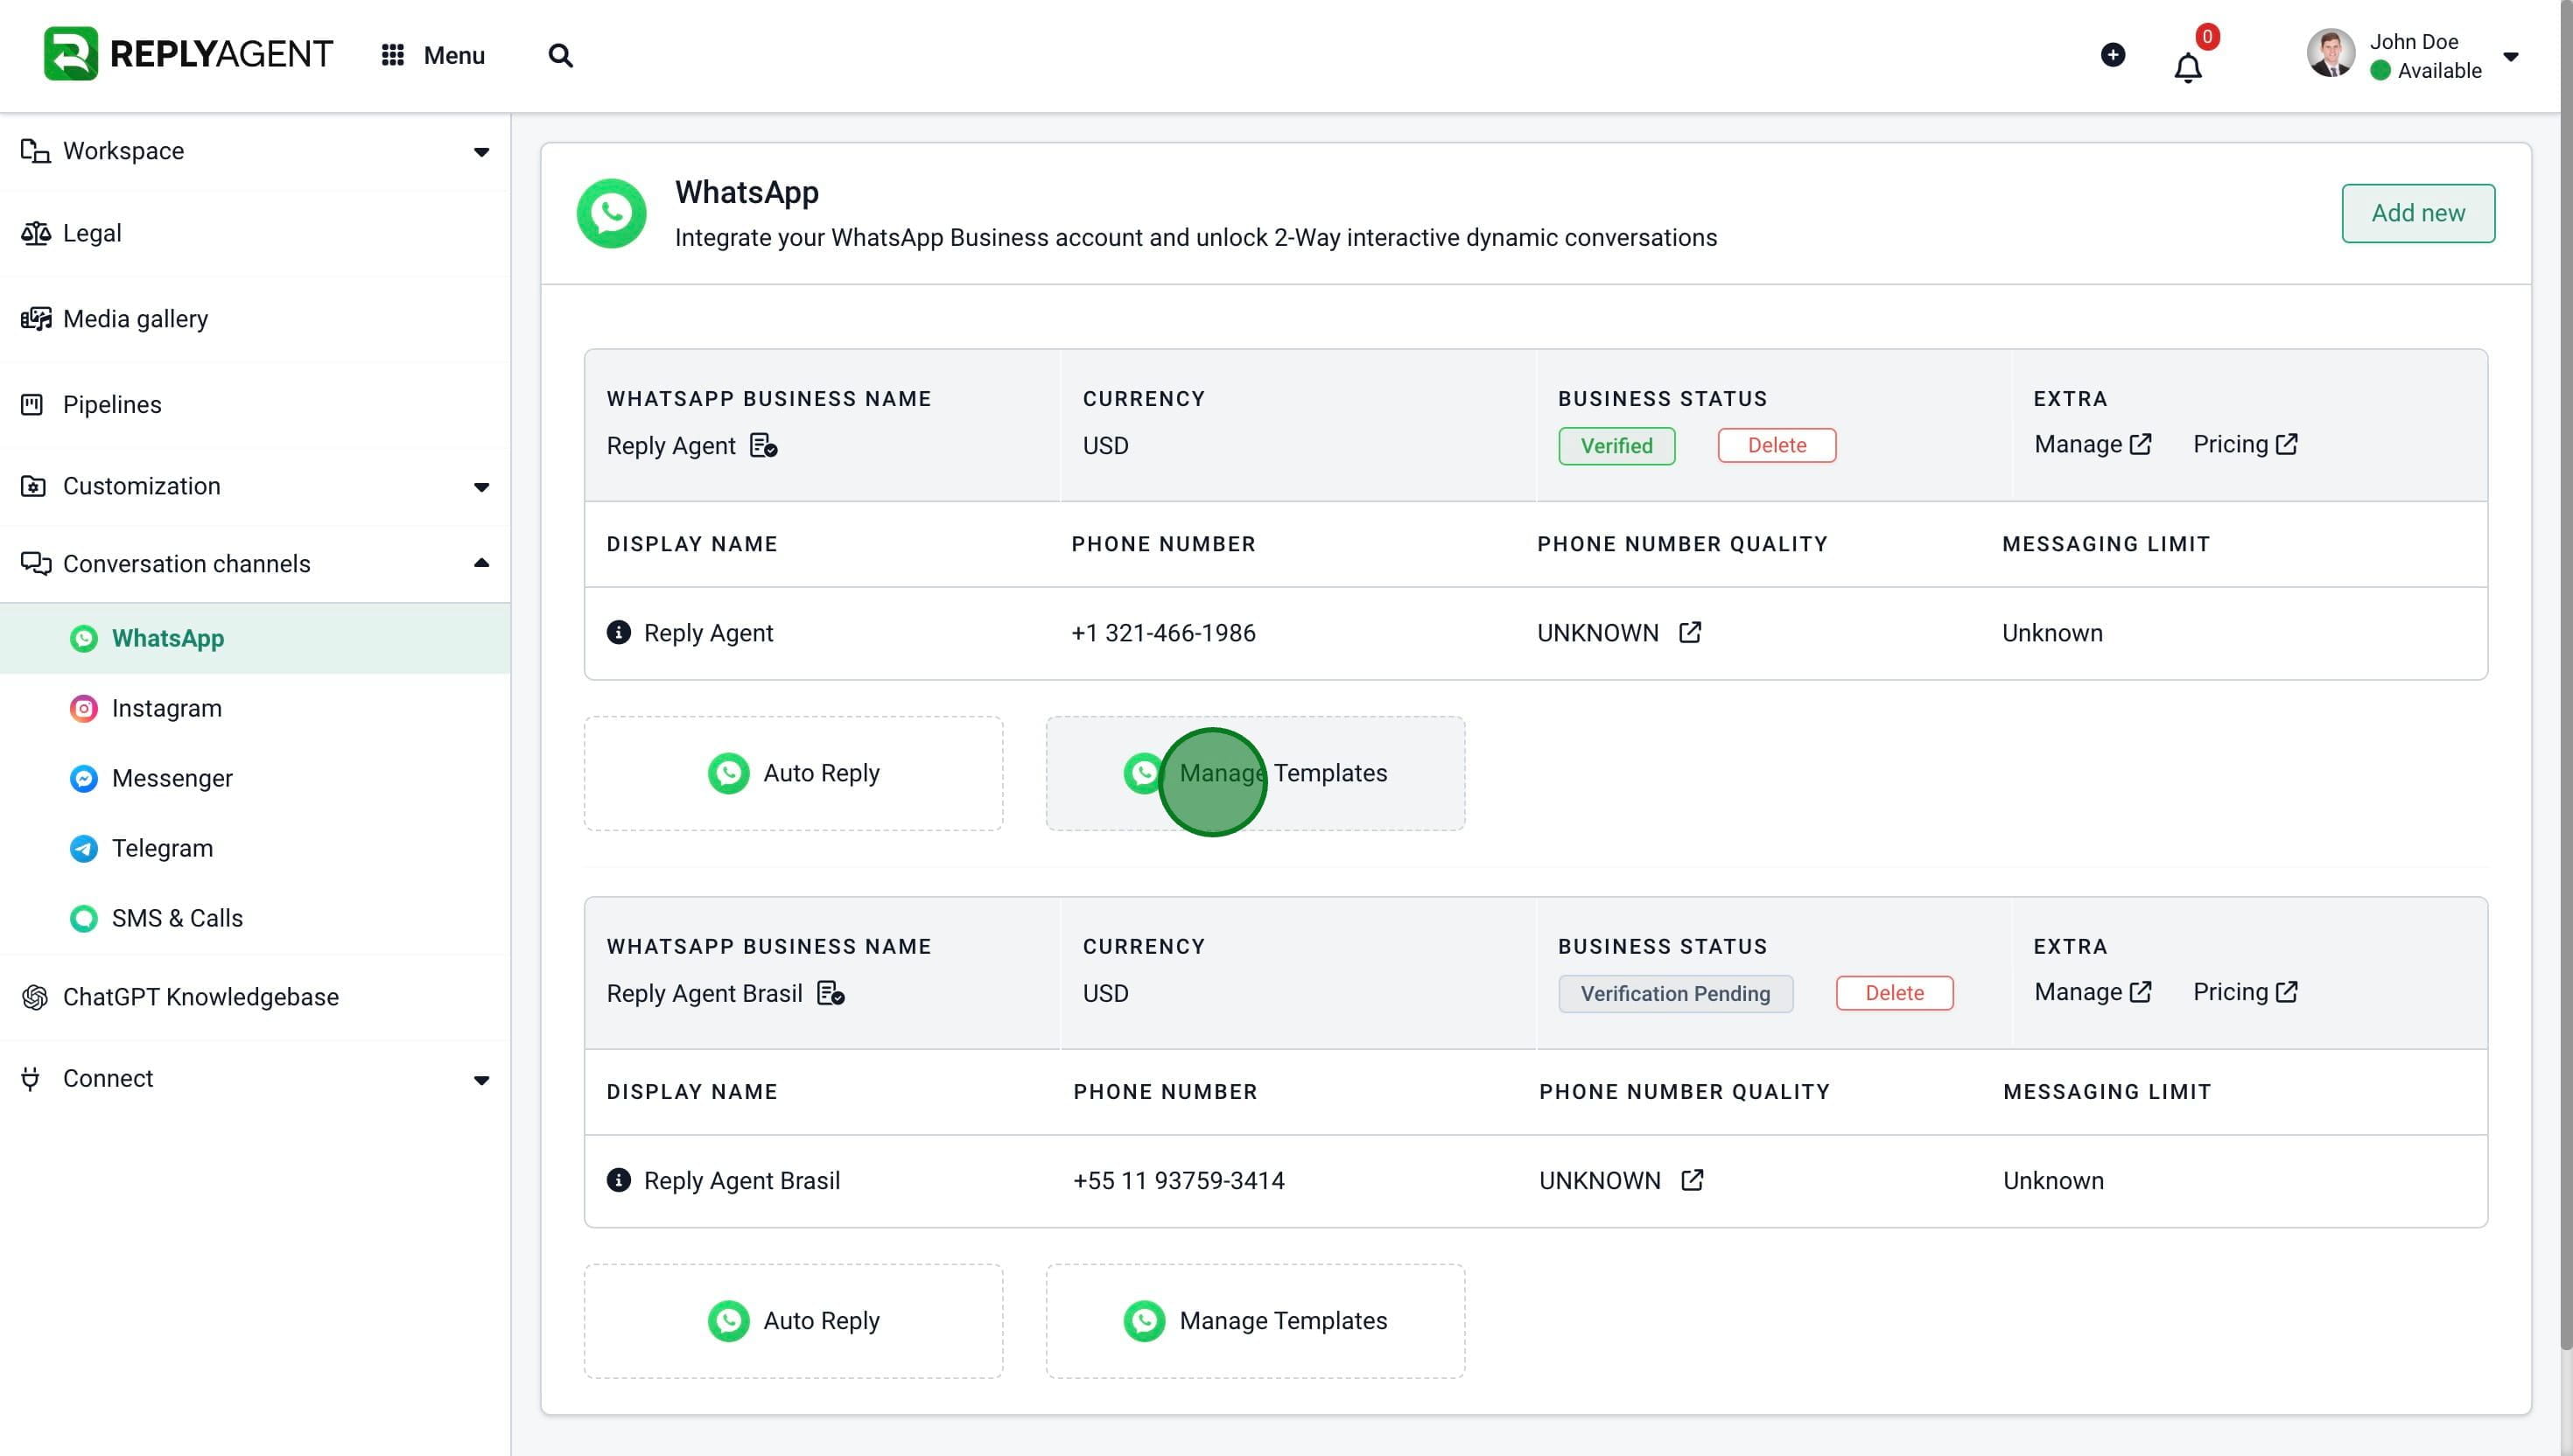
Task: Open quality link icon for +55 11 93759-3414
Action: tap(1691, 1180)
